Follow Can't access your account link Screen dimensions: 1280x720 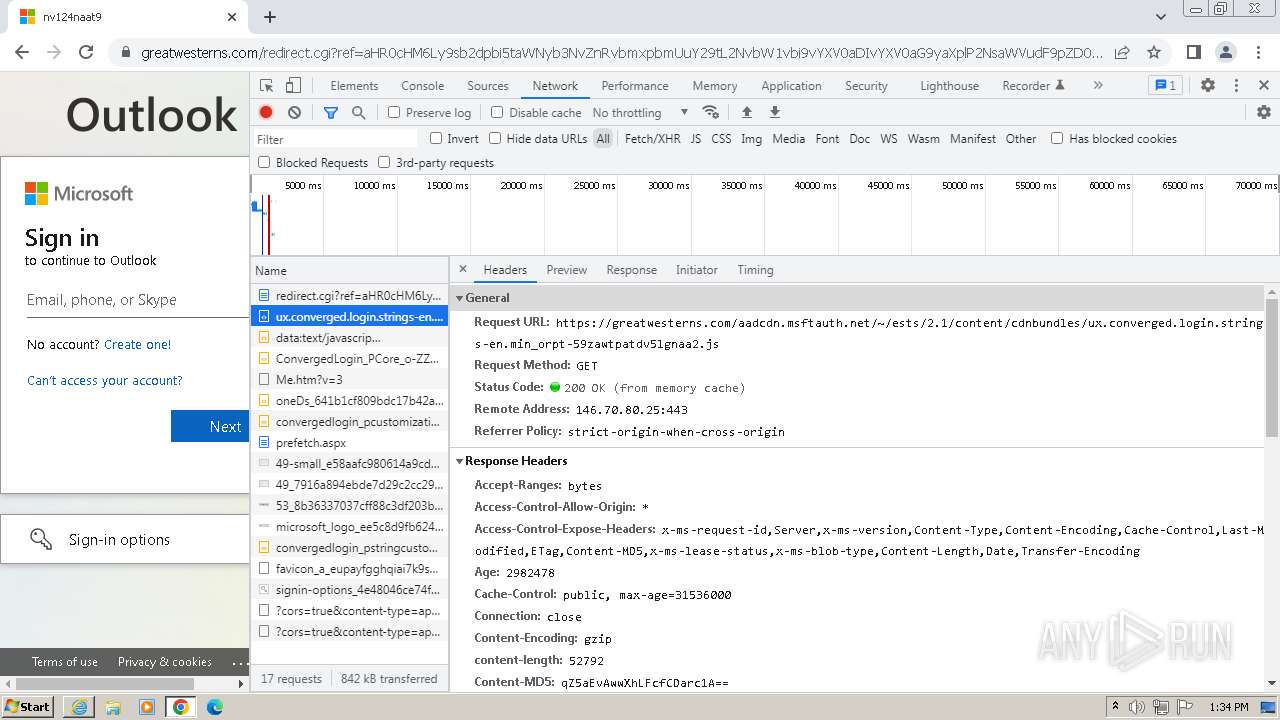coord(105,380)
